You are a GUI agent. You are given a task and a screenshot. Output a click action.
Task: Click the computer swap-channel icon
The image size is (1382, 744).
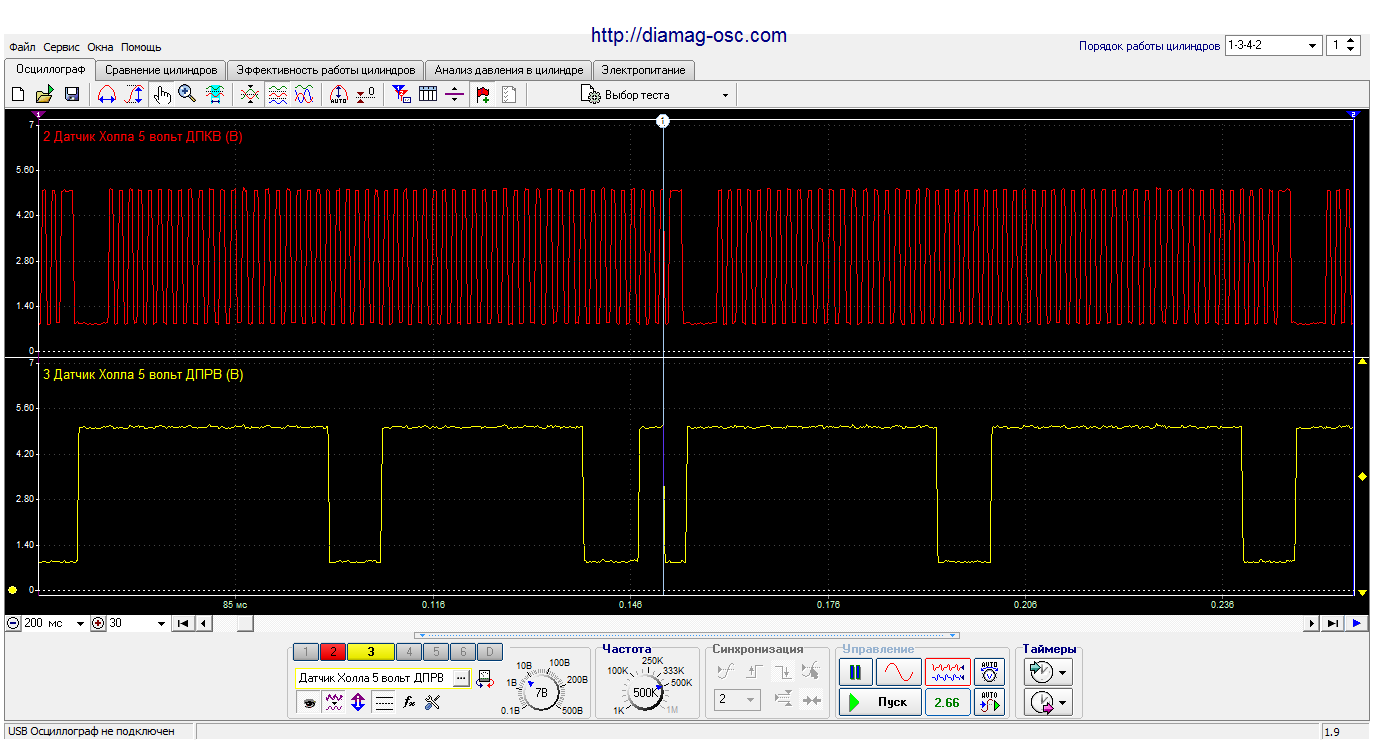(485, 679)
